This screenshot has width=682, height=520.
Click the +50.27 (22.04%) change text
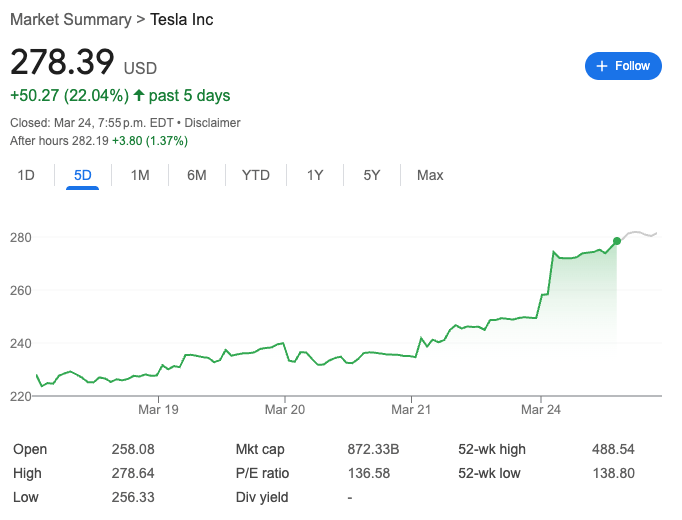coord(70,96)
